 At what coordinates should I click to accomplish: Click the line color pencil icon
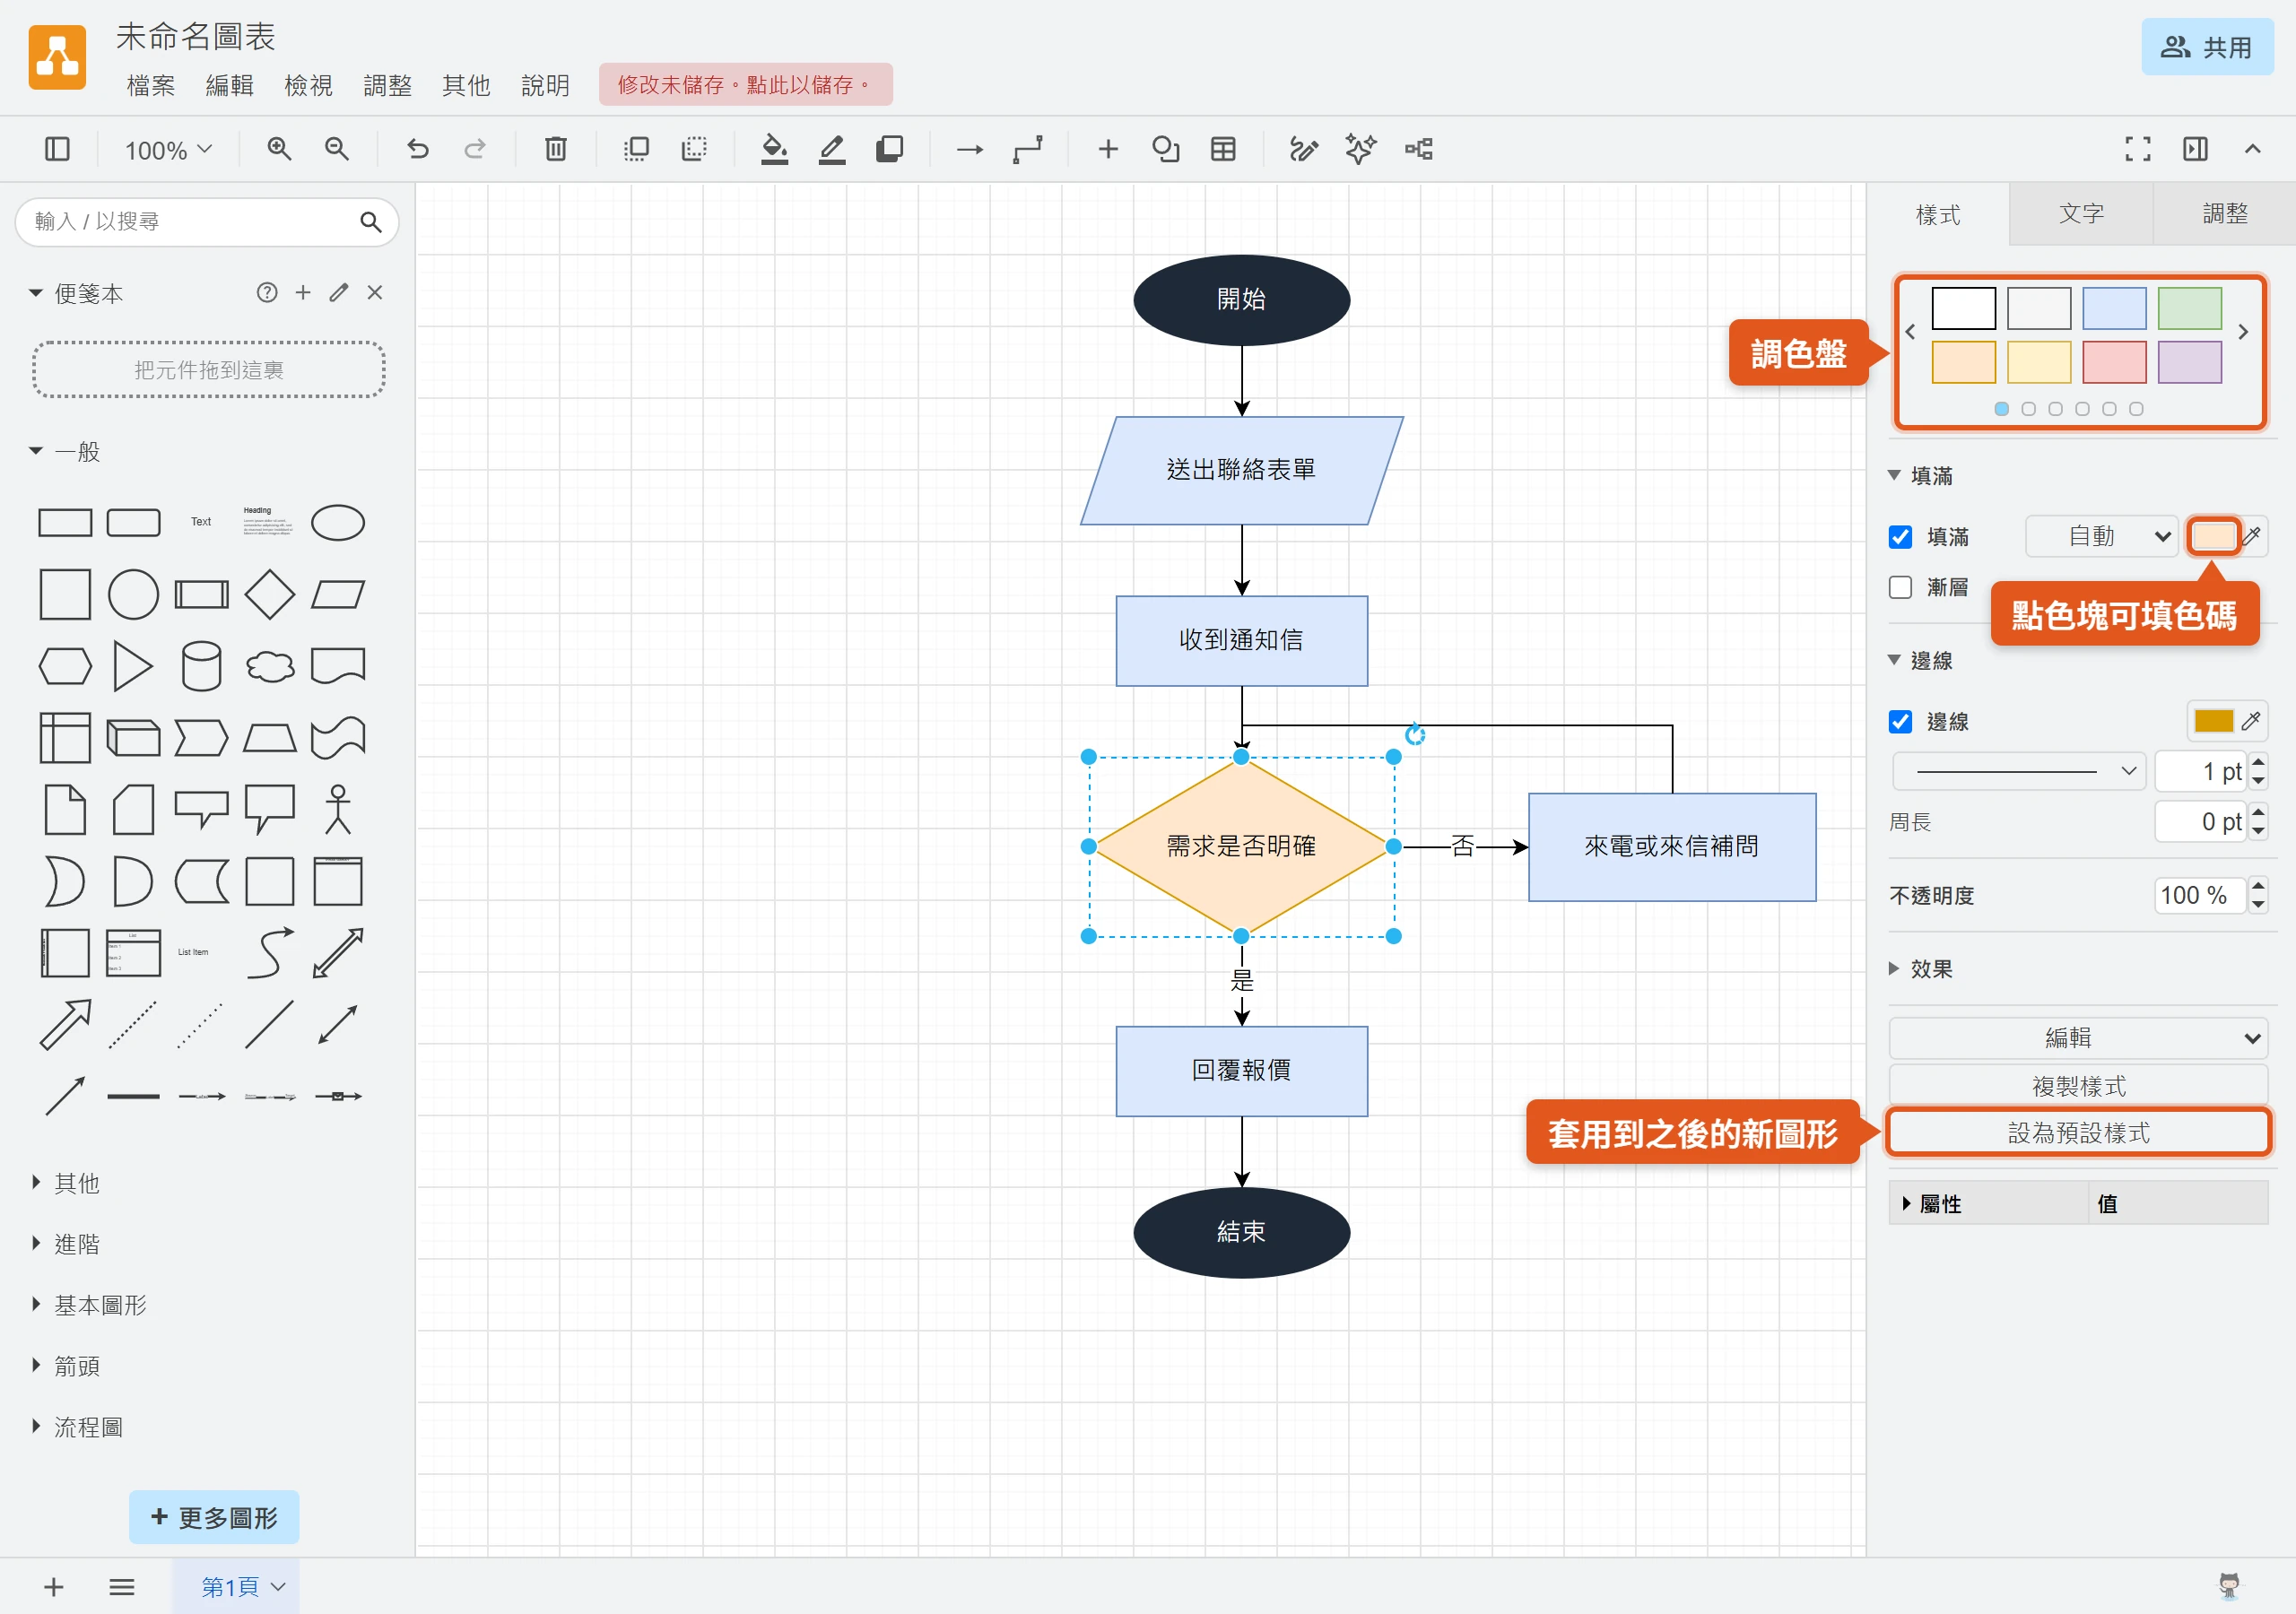832,150
